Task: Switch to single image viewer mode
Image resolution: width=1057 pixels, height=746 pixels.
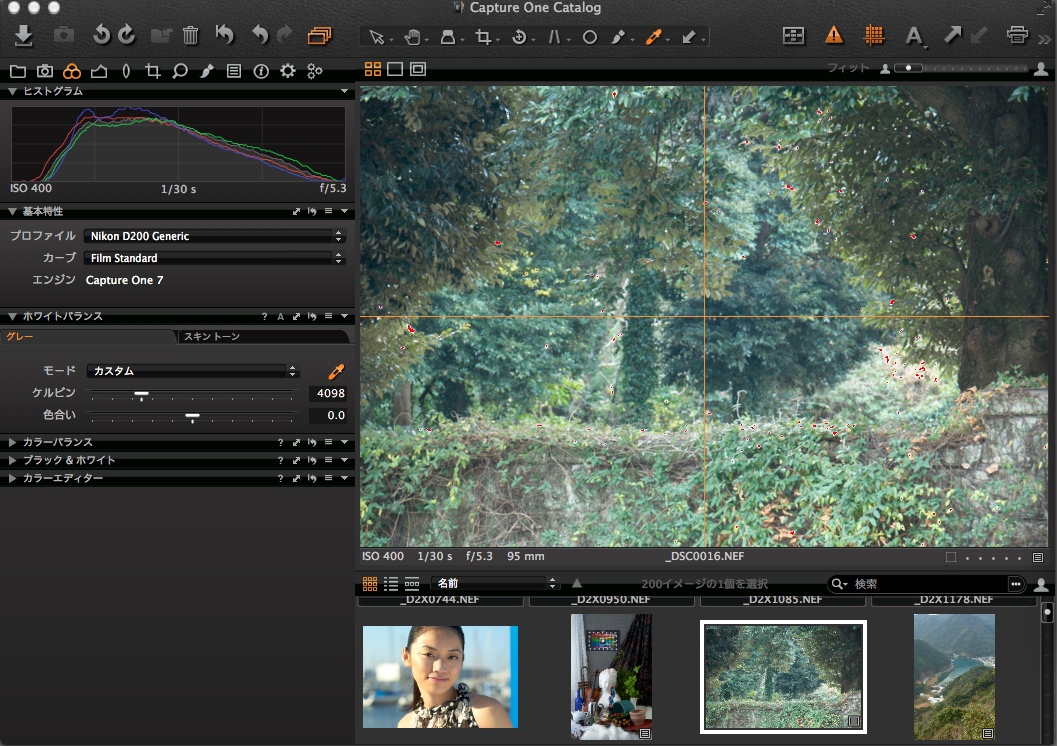Action: tap(395, 69)
